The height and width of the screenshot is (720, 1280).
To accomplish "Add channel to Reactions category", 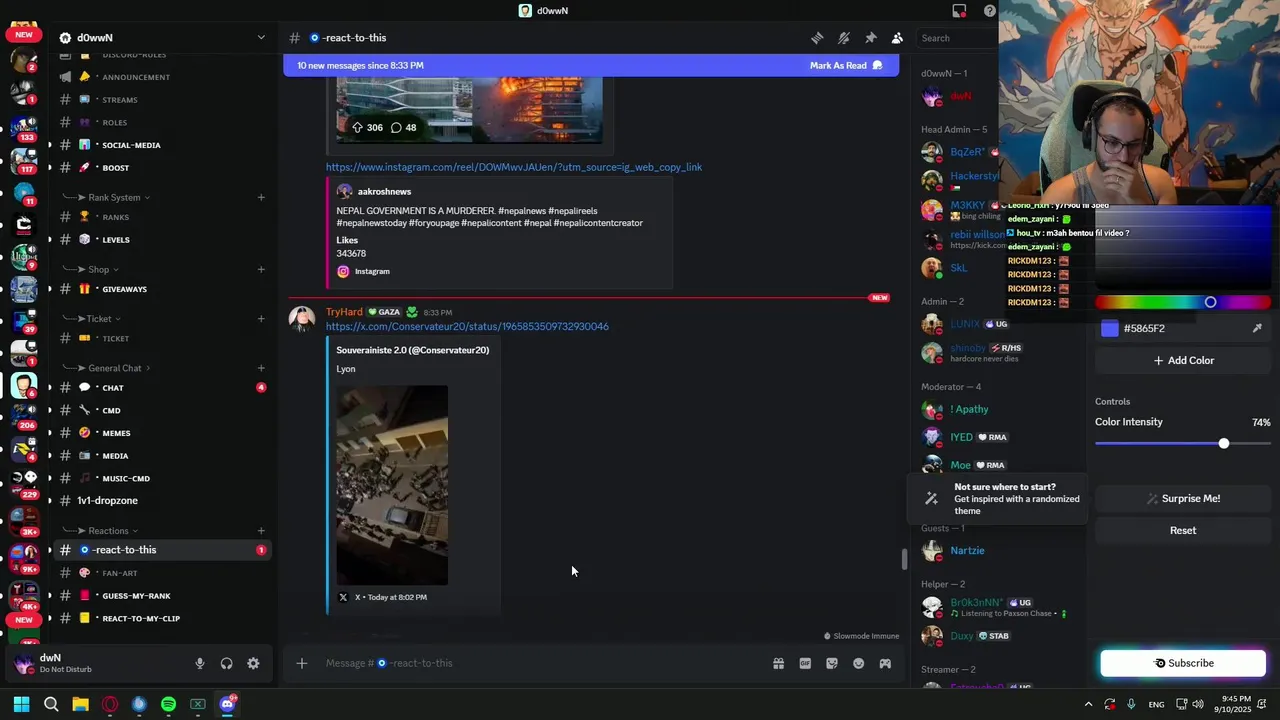I will pos(261,531).
